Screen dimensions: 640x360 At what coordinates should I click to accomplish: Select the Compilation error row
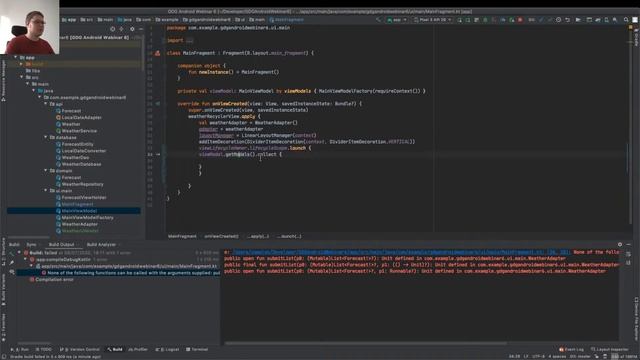(x=54, y=280)
